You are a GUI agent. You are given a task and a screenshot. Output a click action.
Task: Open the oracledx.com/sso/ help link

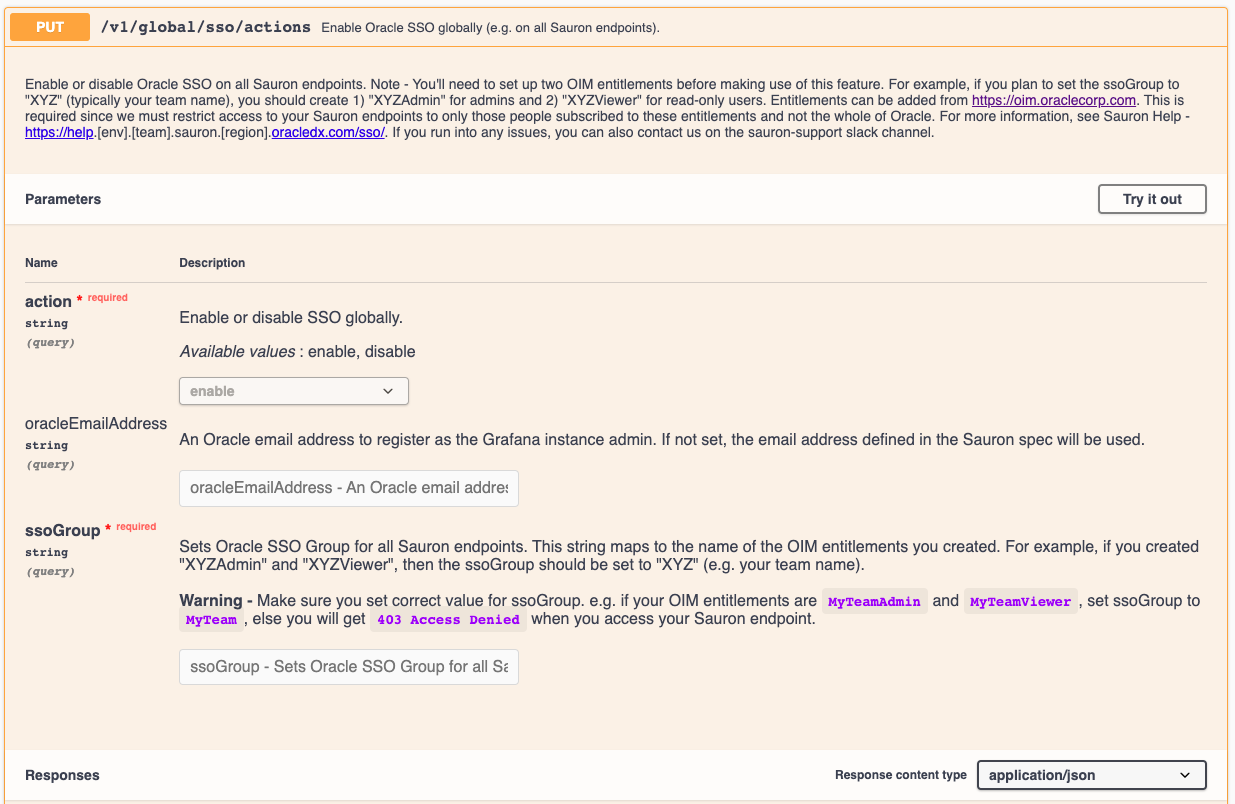tap(328, 132)
